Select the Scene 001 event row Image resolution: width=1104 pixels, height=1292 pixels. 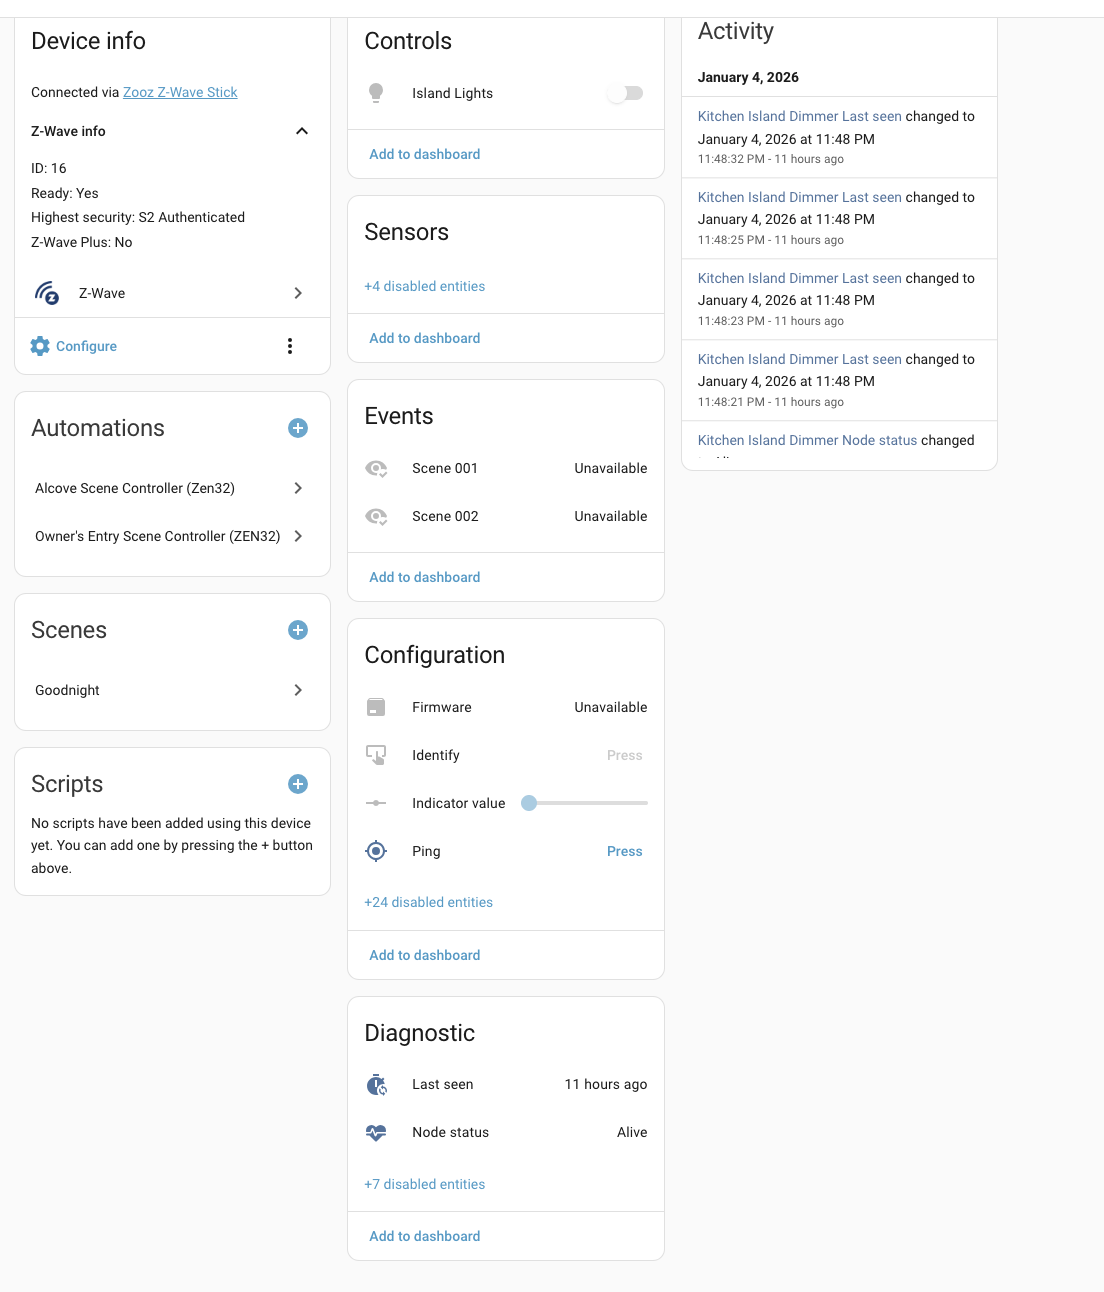tap(506, 468)
